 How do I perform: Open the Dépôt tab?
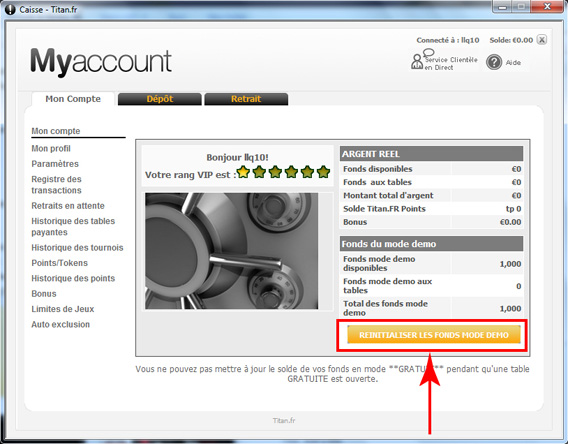tap(160, 99)
